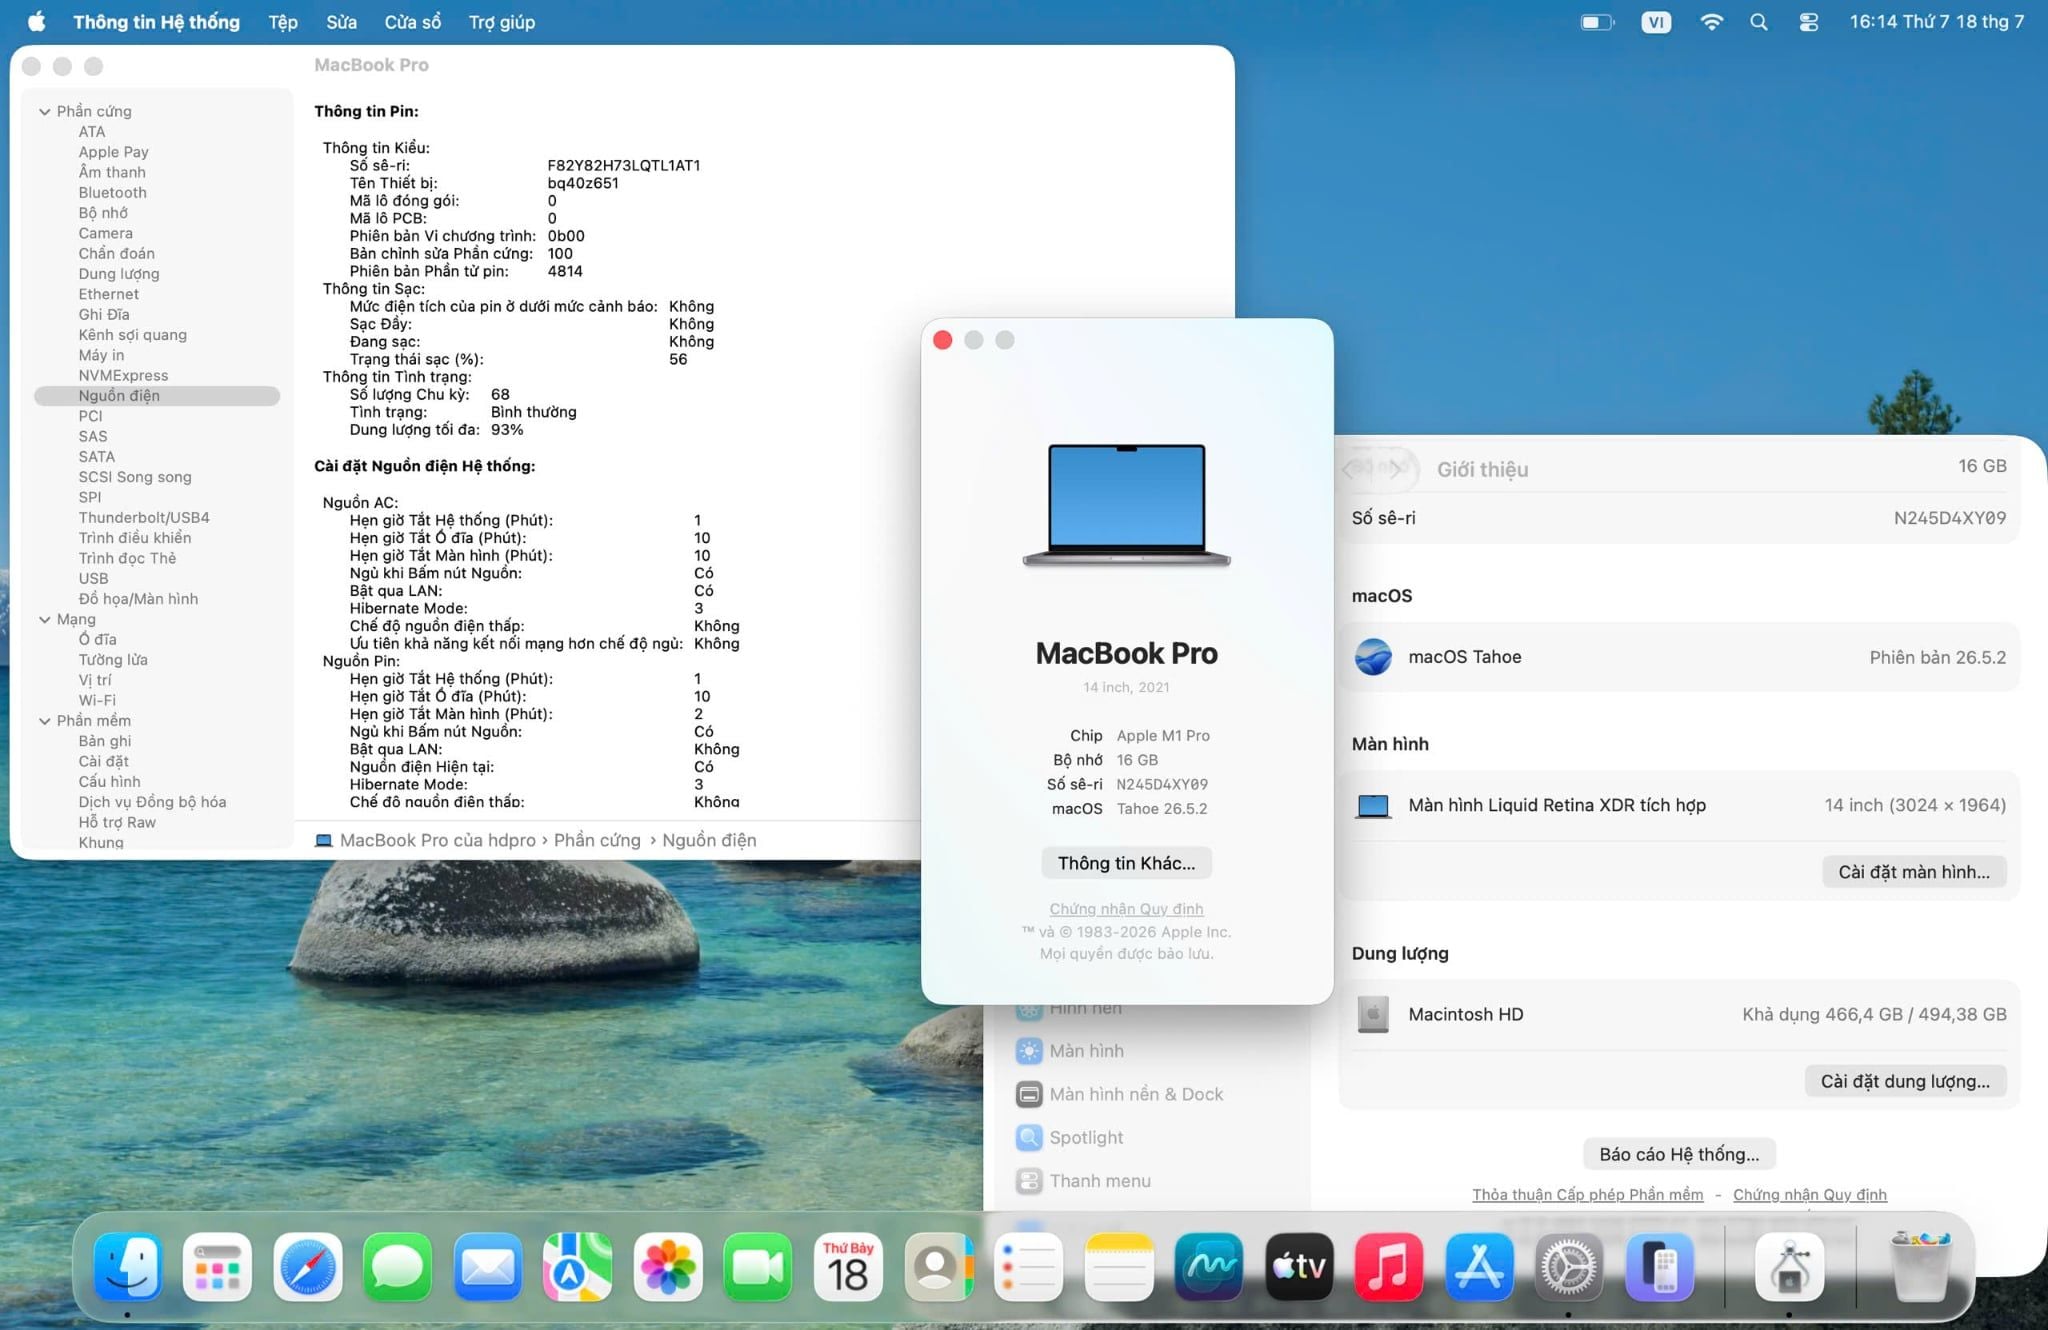Image resolution: width=2048 pixels, height=1330 pixels.
Task: Open the Sửa menu
Action: pyautogui.click(x=341, y=22)
